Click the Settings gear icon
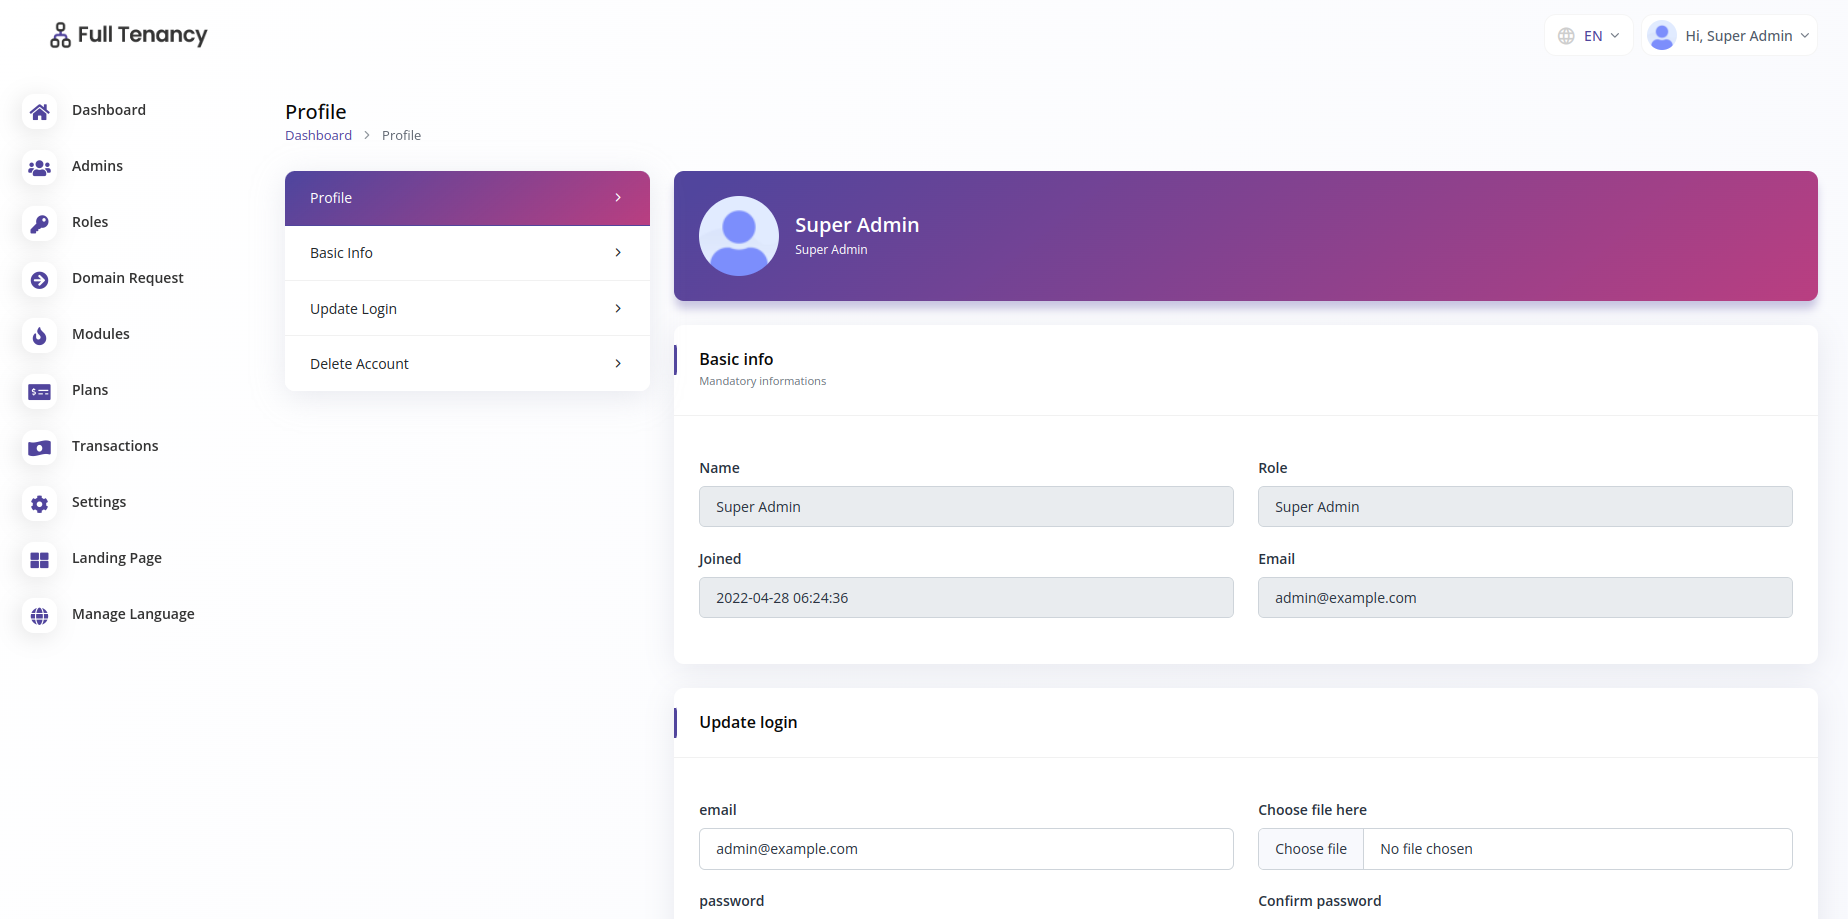1848x919 pixels. click(39, 504)
